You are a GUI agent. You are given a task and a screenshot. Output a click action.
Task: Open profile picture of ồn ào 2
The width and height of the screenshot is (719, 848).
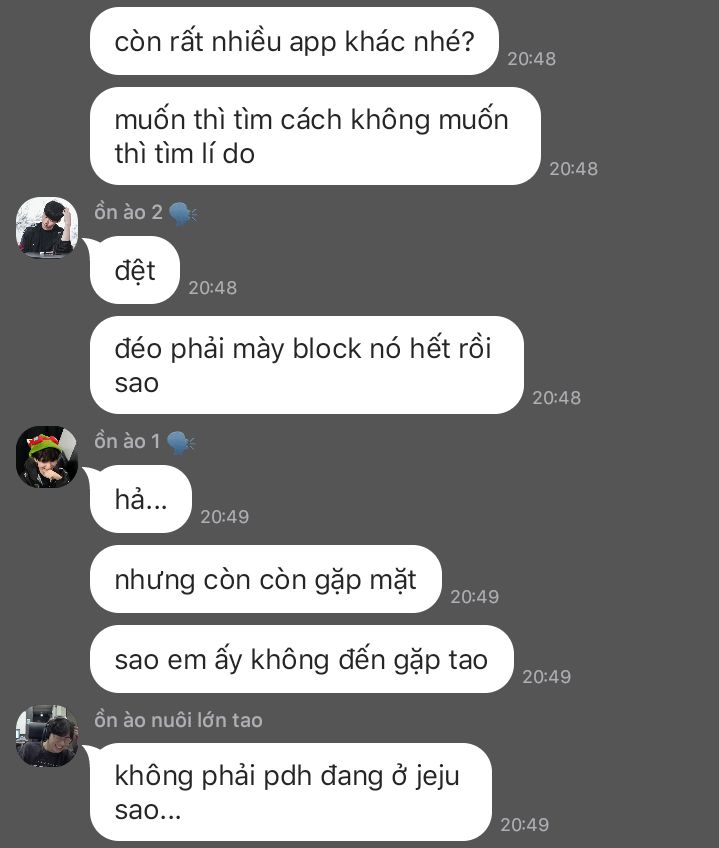[47, 228]
